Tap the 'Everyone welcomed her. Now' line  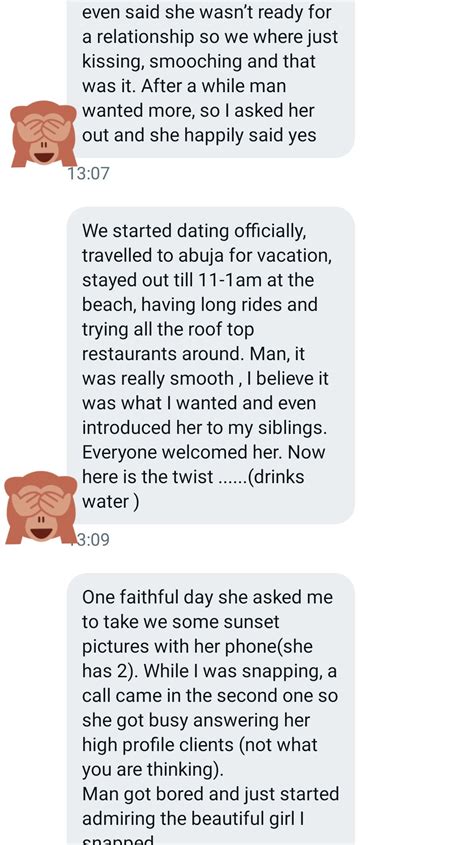pos(204,452)
